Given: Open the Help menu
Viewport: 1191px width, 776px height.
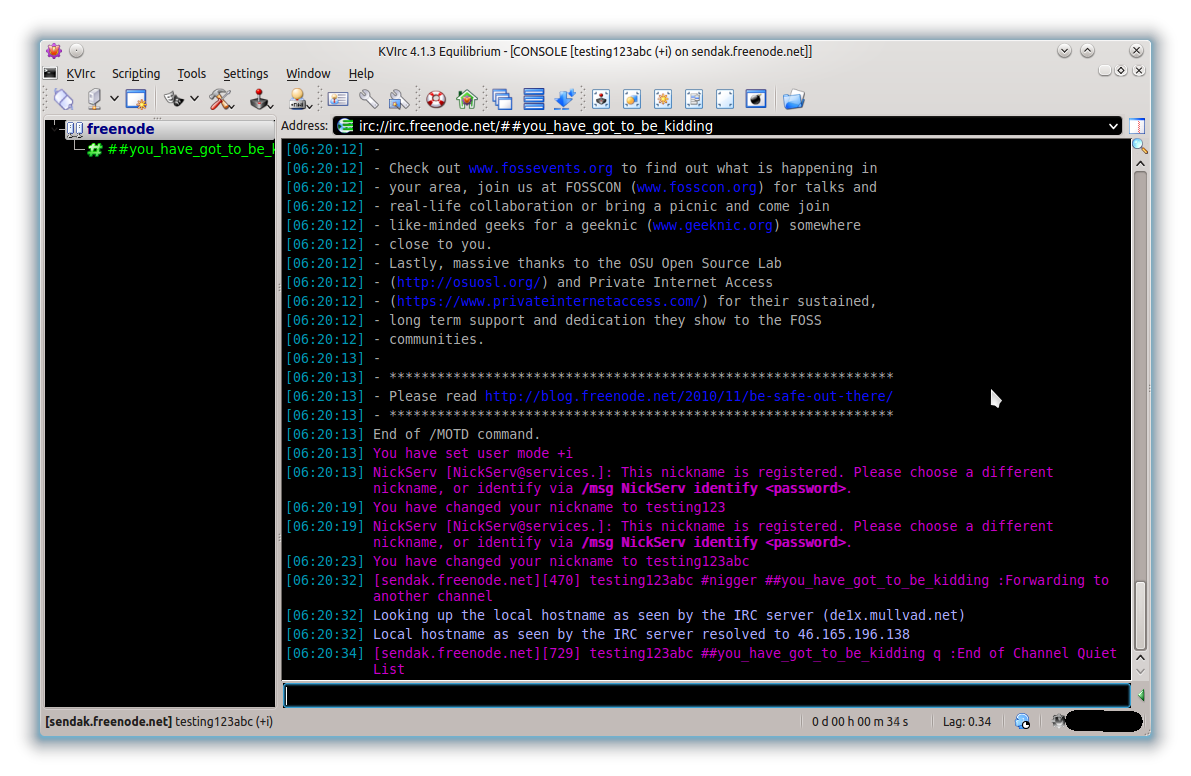Looking at the screenshot, I should (x=361, y=74).
